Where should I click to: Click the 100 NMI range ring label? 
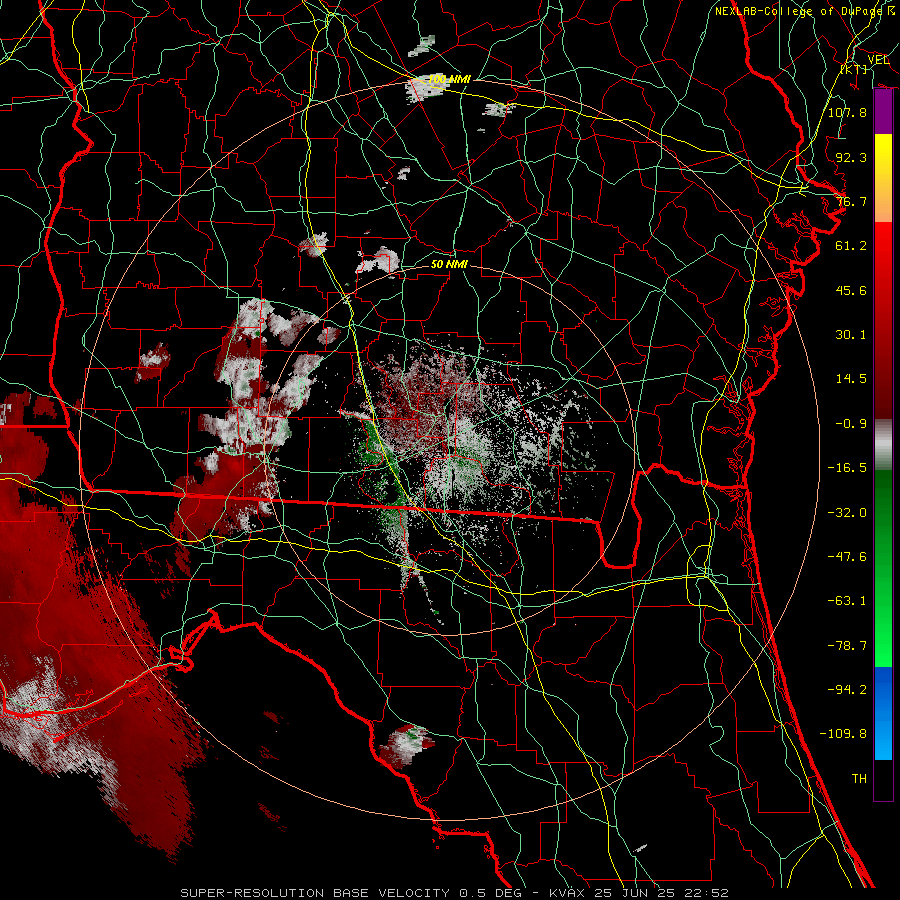(x=449, y=79)
